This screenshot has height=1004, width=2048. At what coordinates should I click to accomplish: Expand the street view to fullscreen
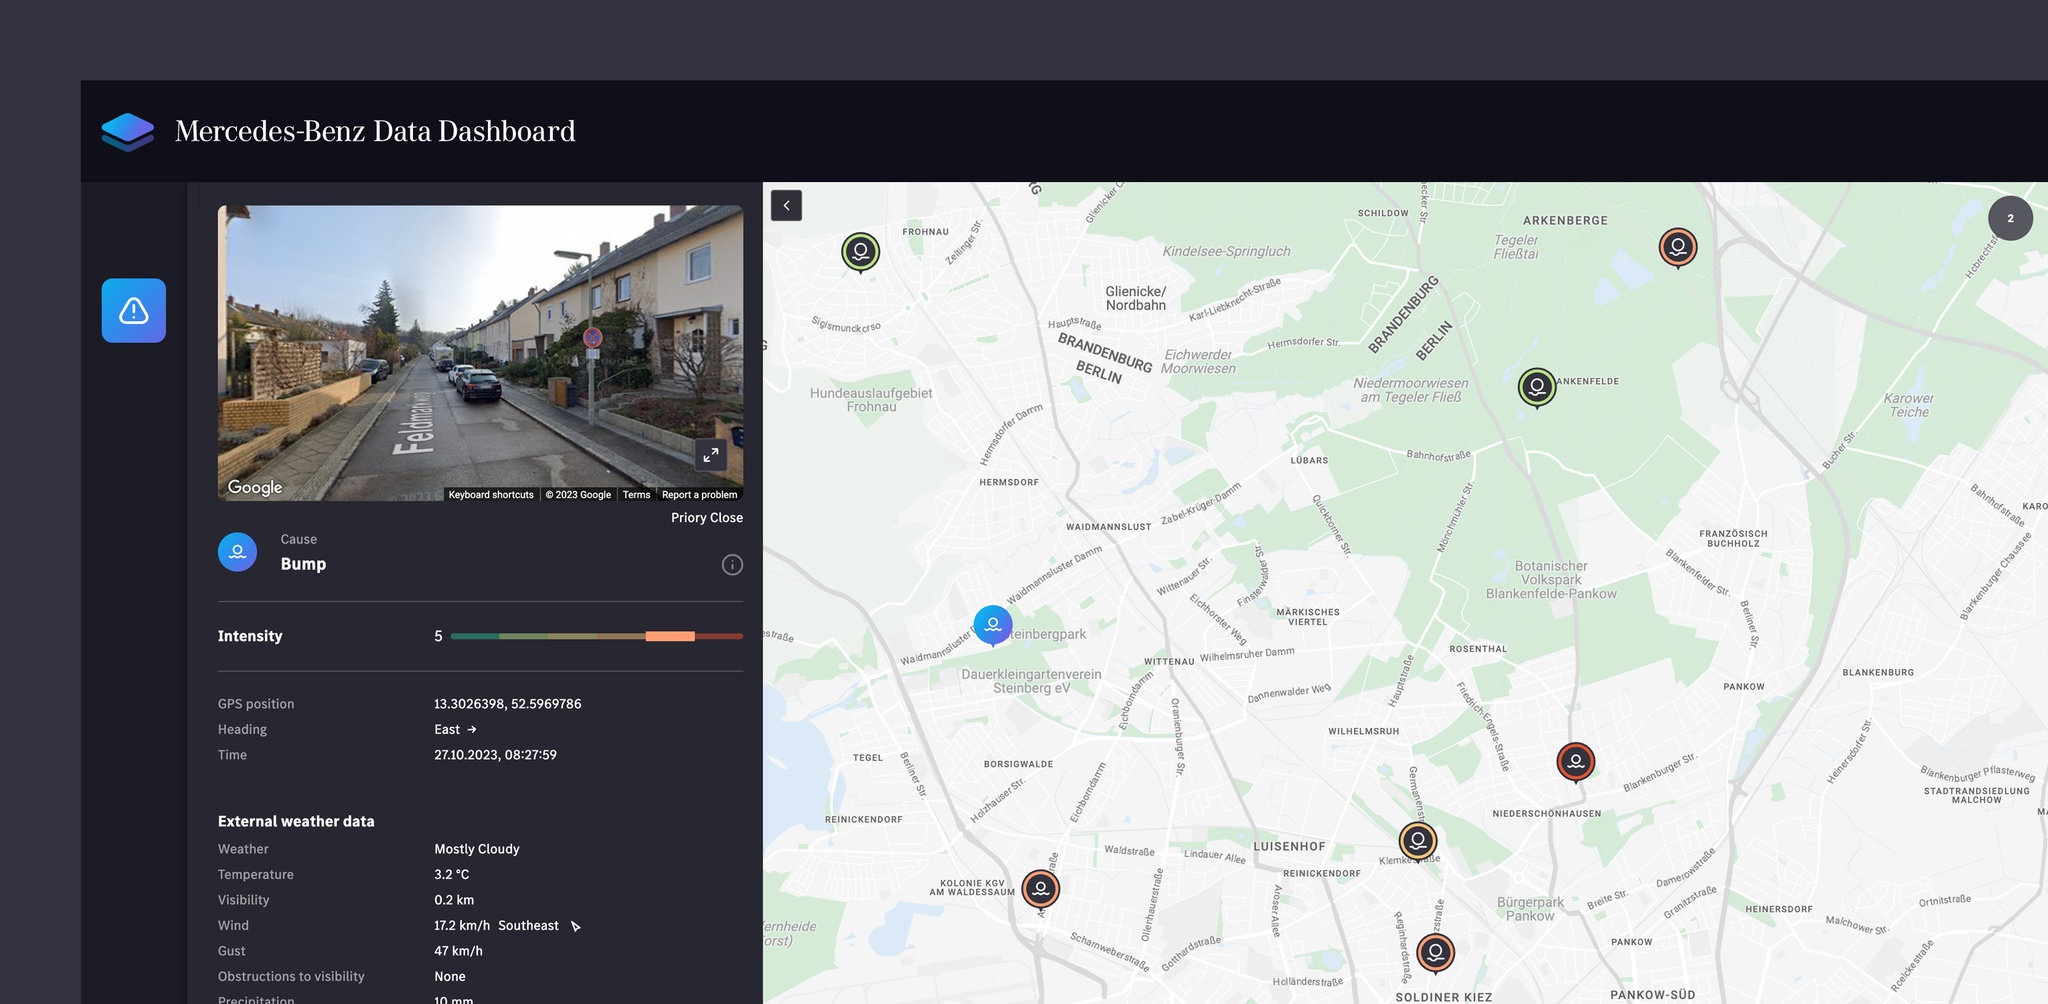coord(710,455)
